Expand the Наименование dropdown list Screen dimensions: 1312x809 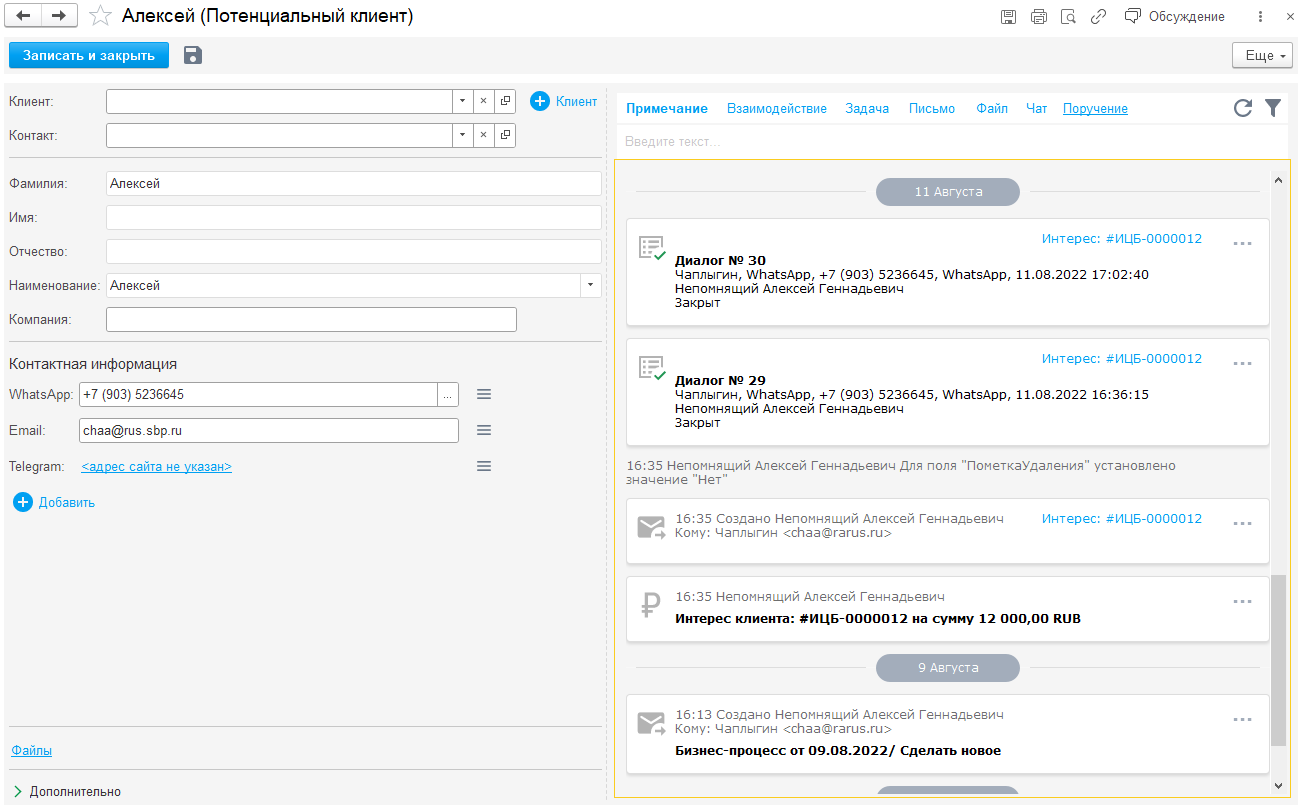click(x=590, y=286)
